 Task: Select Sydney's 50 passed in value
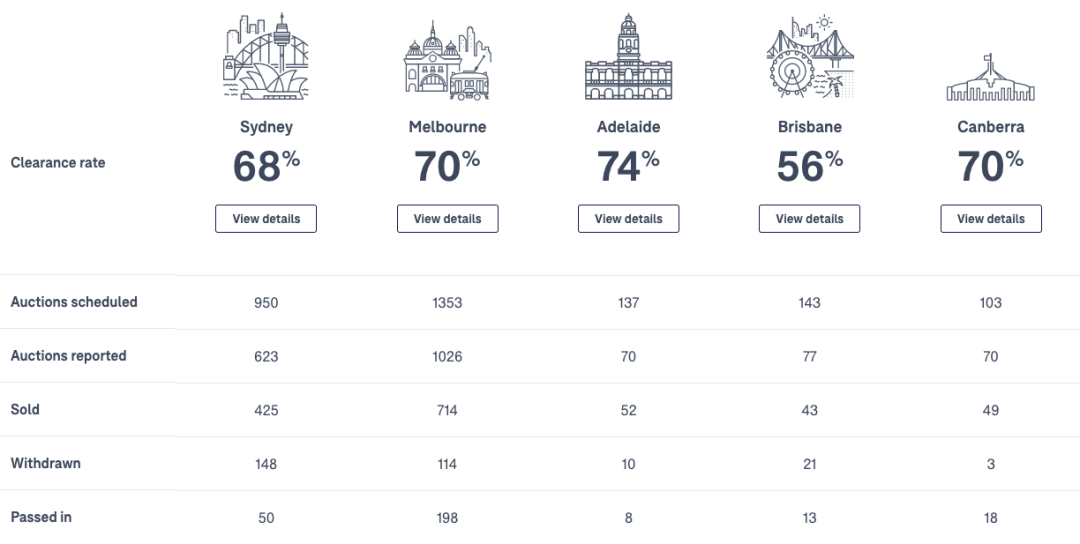266,517
